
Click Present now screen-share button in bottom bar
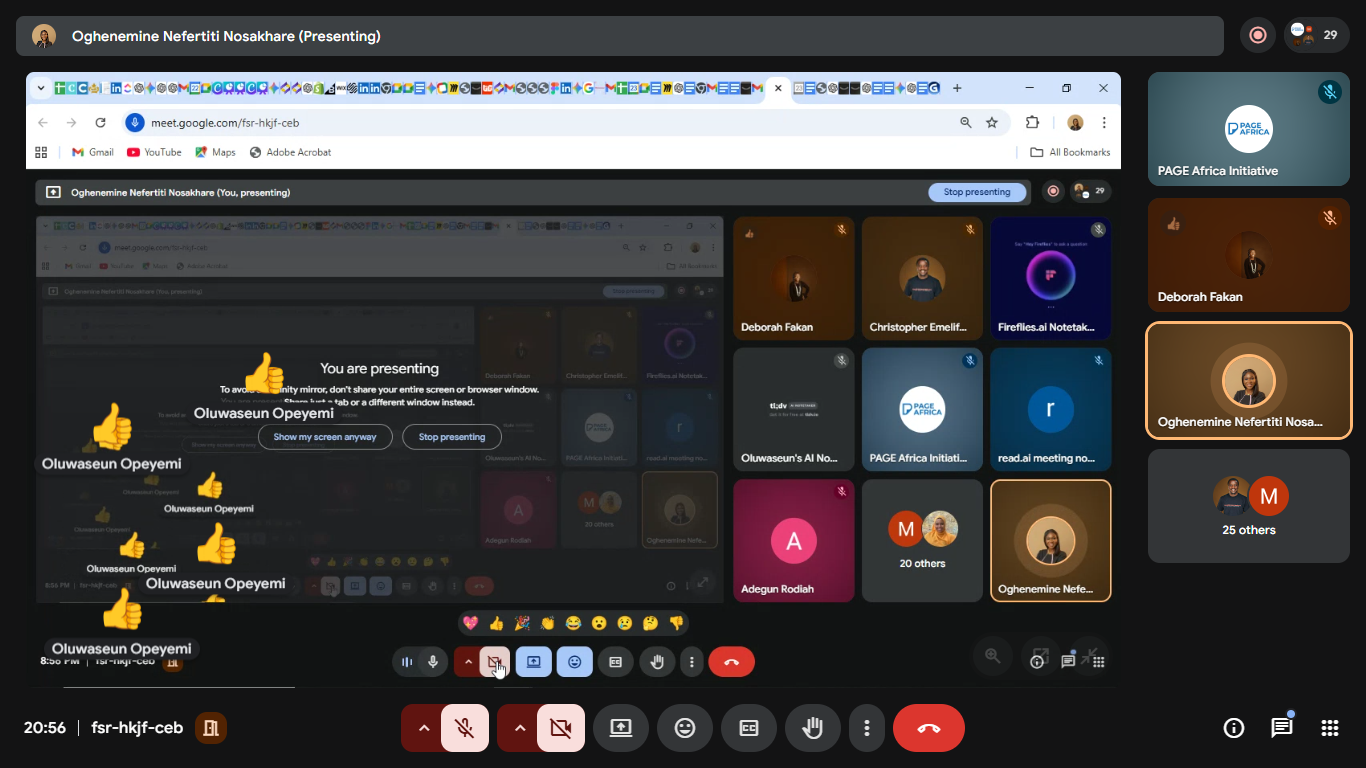pos(621,728)
